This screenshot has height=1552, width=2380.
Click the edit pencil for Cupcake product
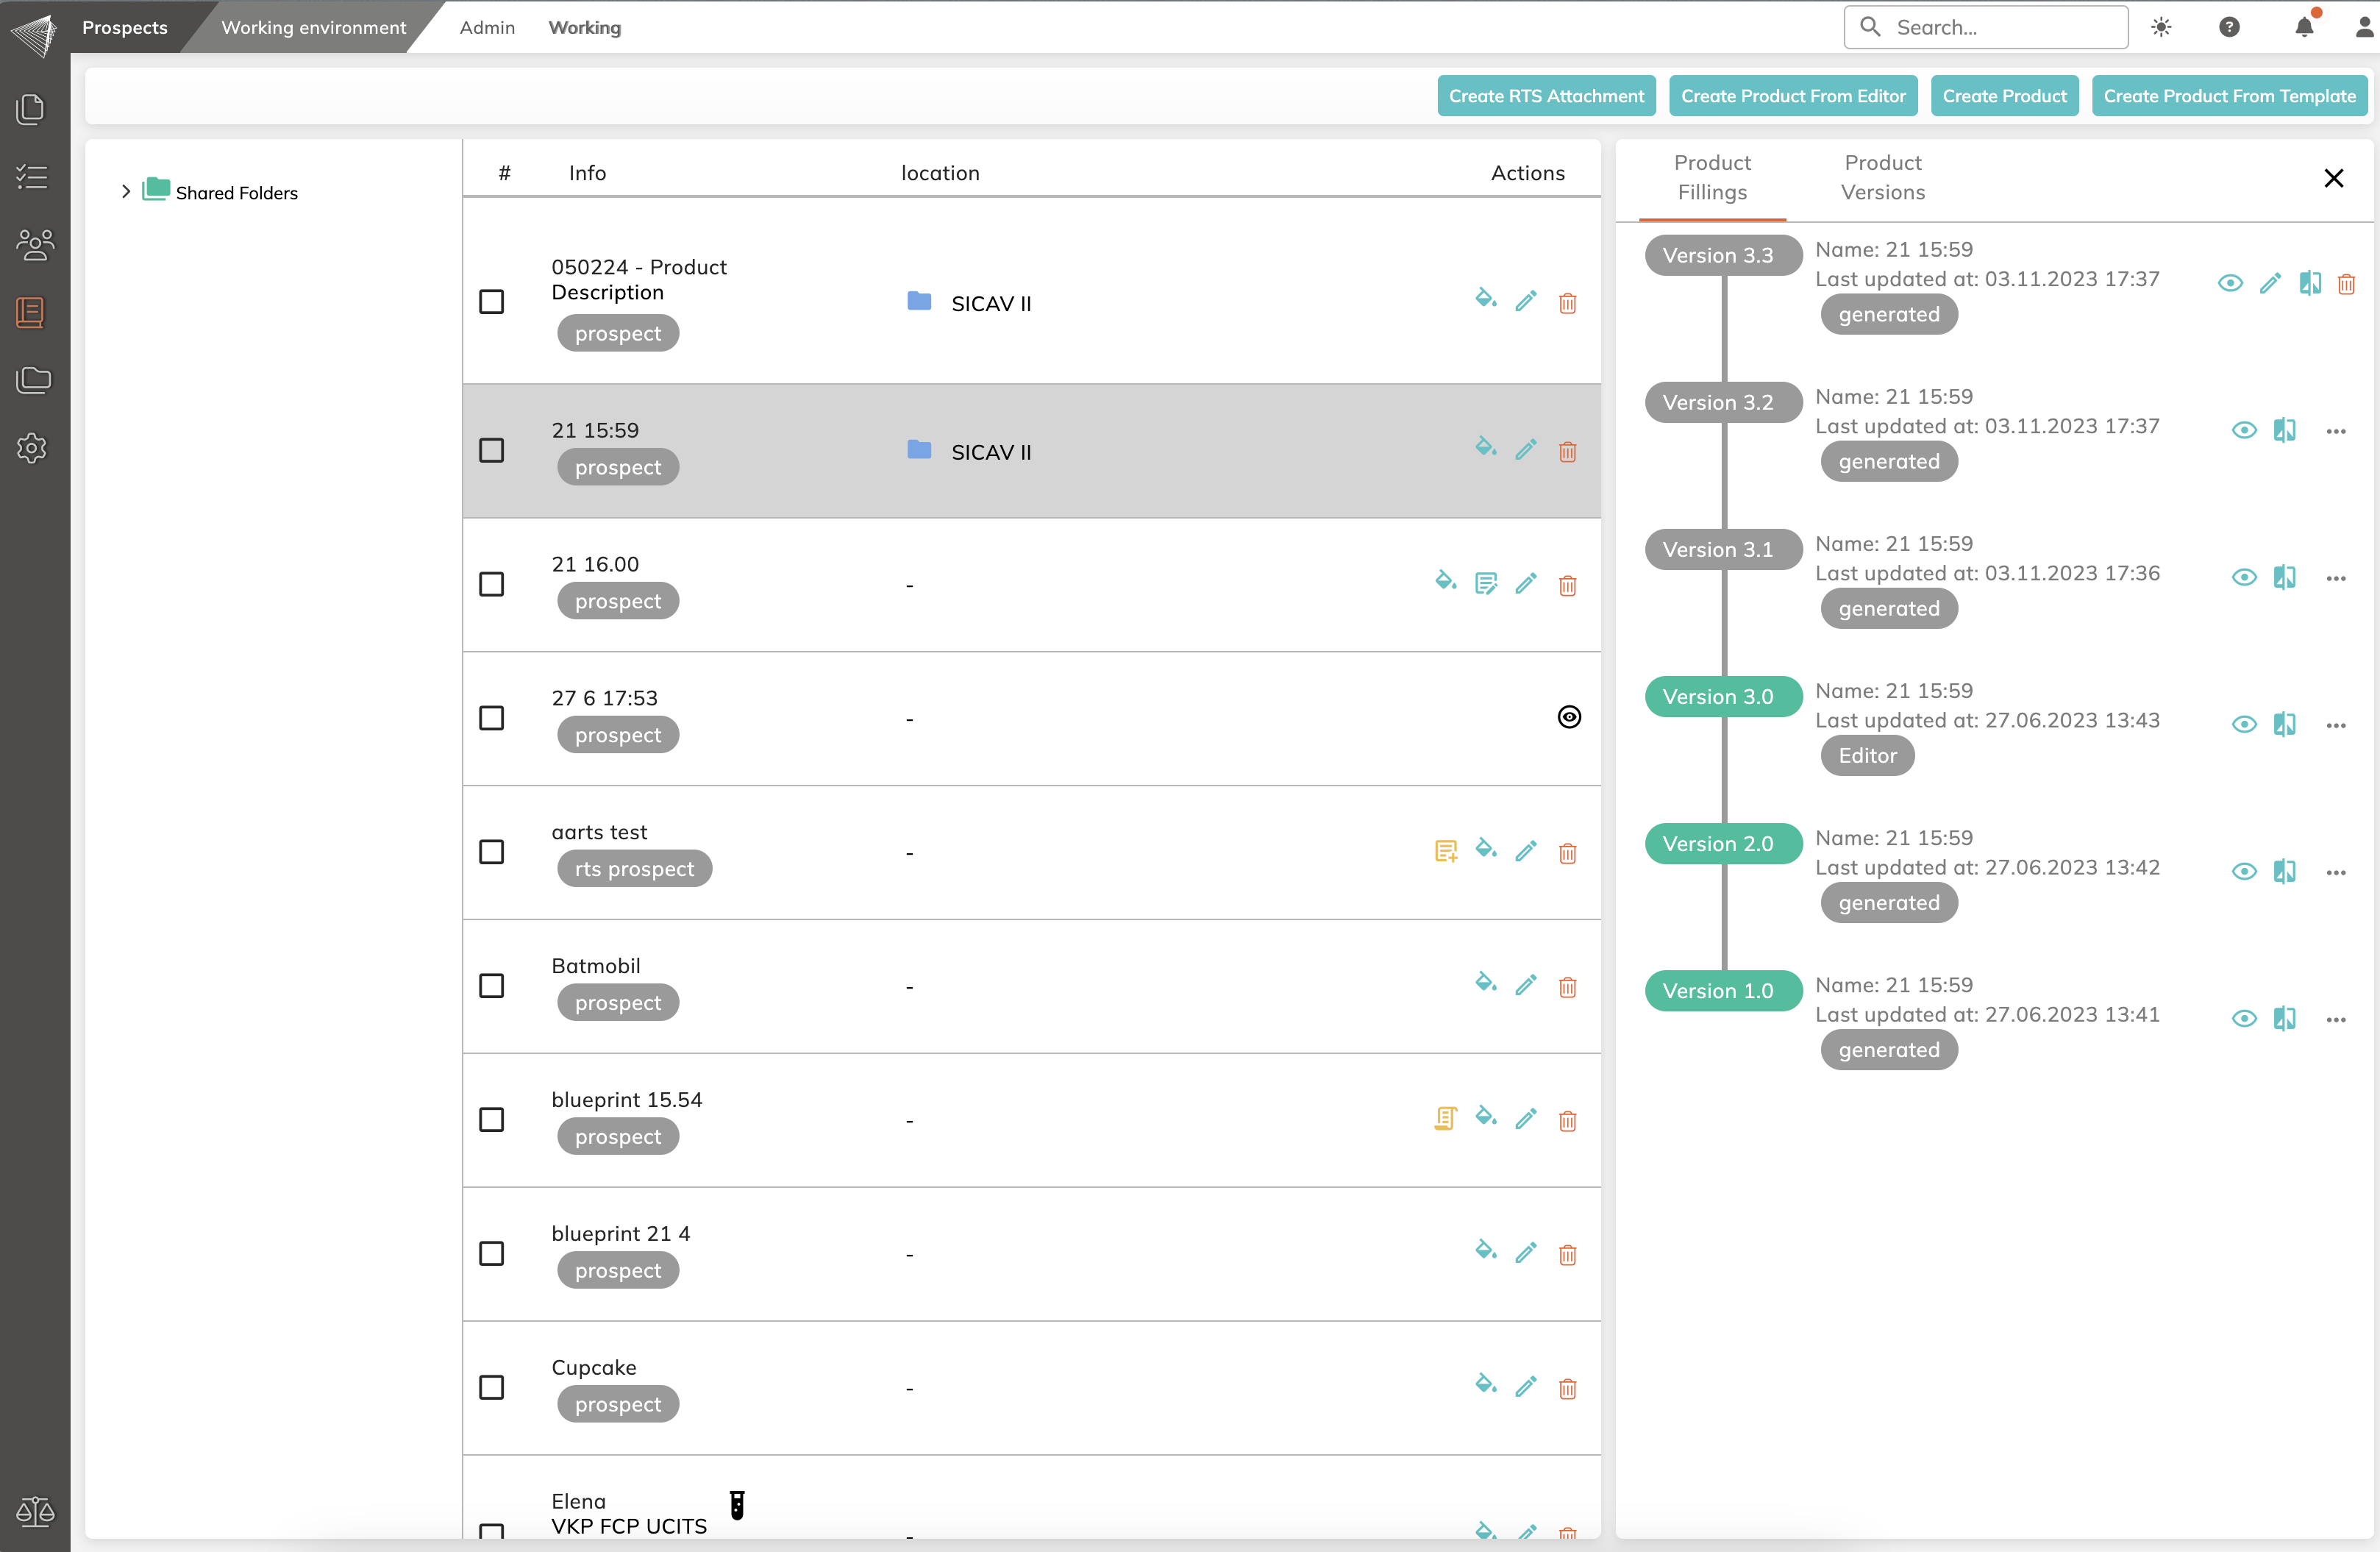(x=1525, y=1387)
